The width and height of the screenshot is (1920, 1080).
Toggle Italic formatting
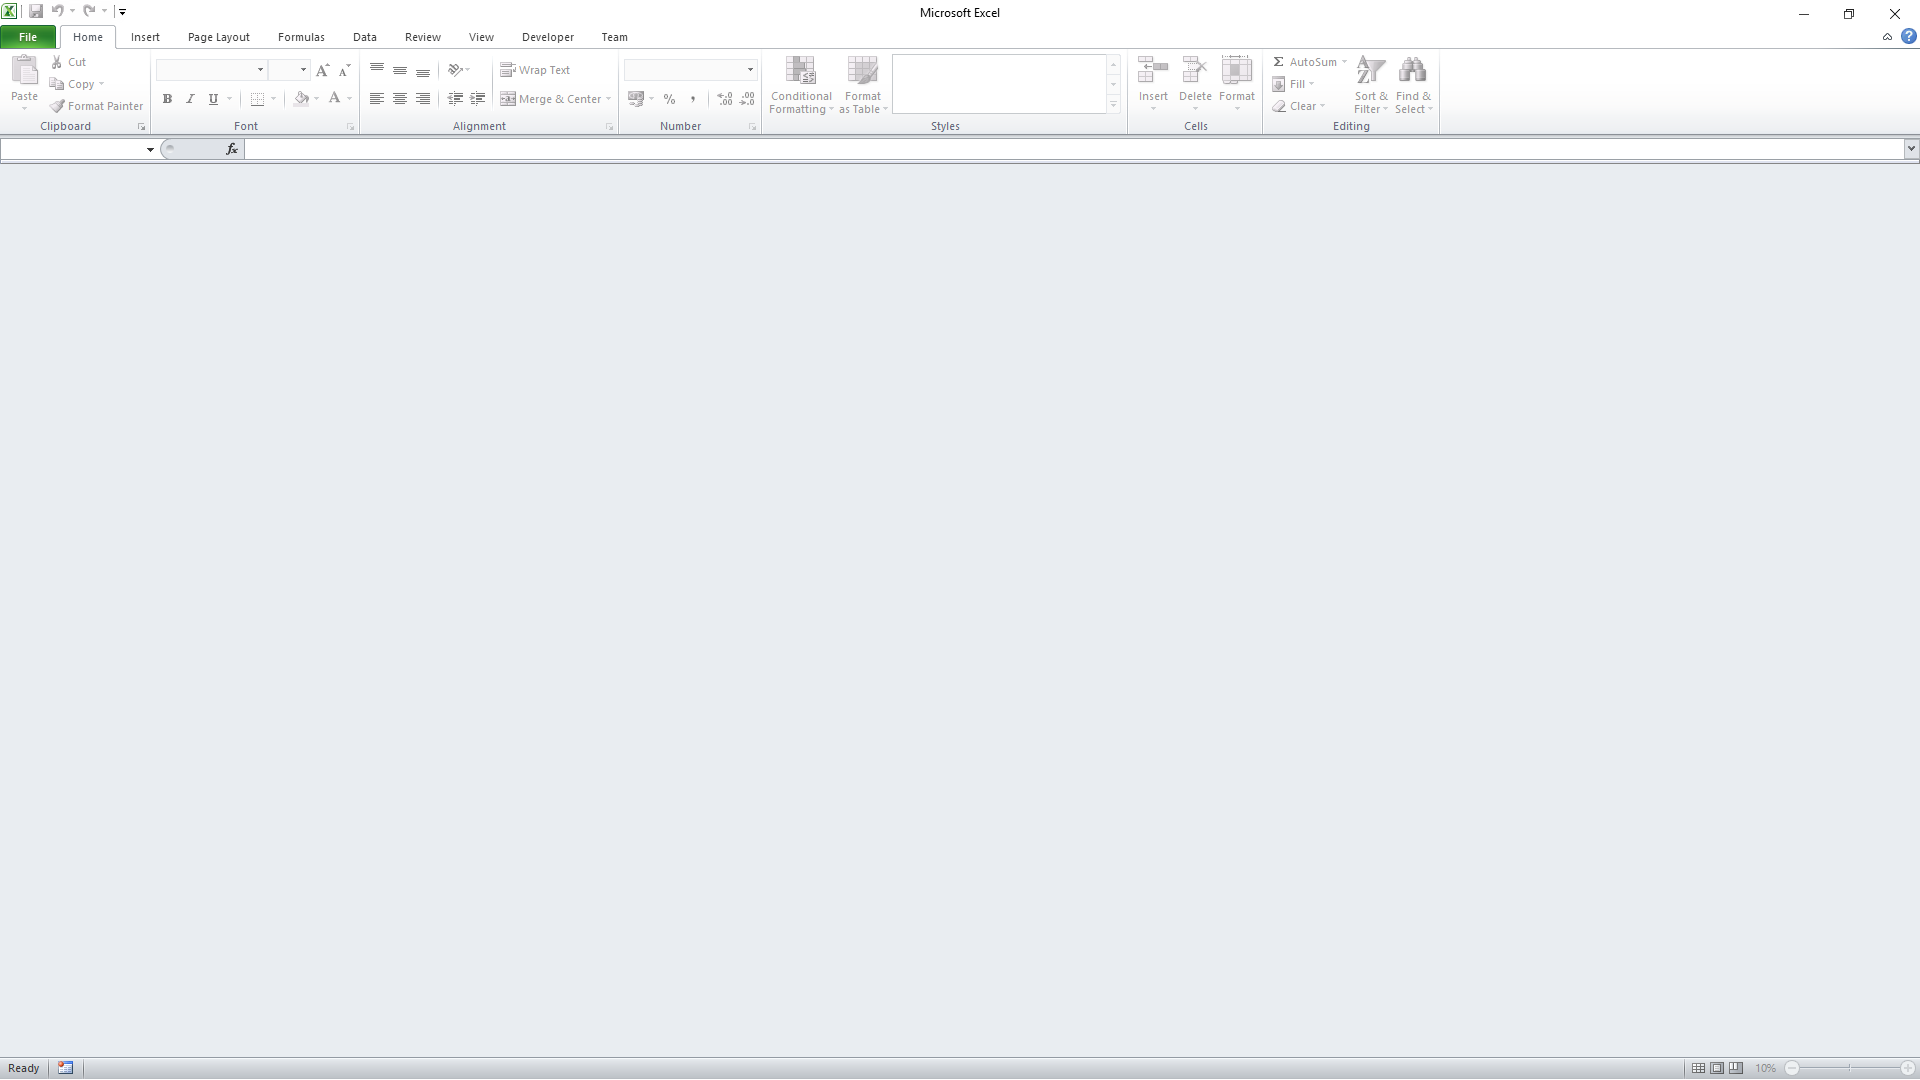[x=190, y=99]
